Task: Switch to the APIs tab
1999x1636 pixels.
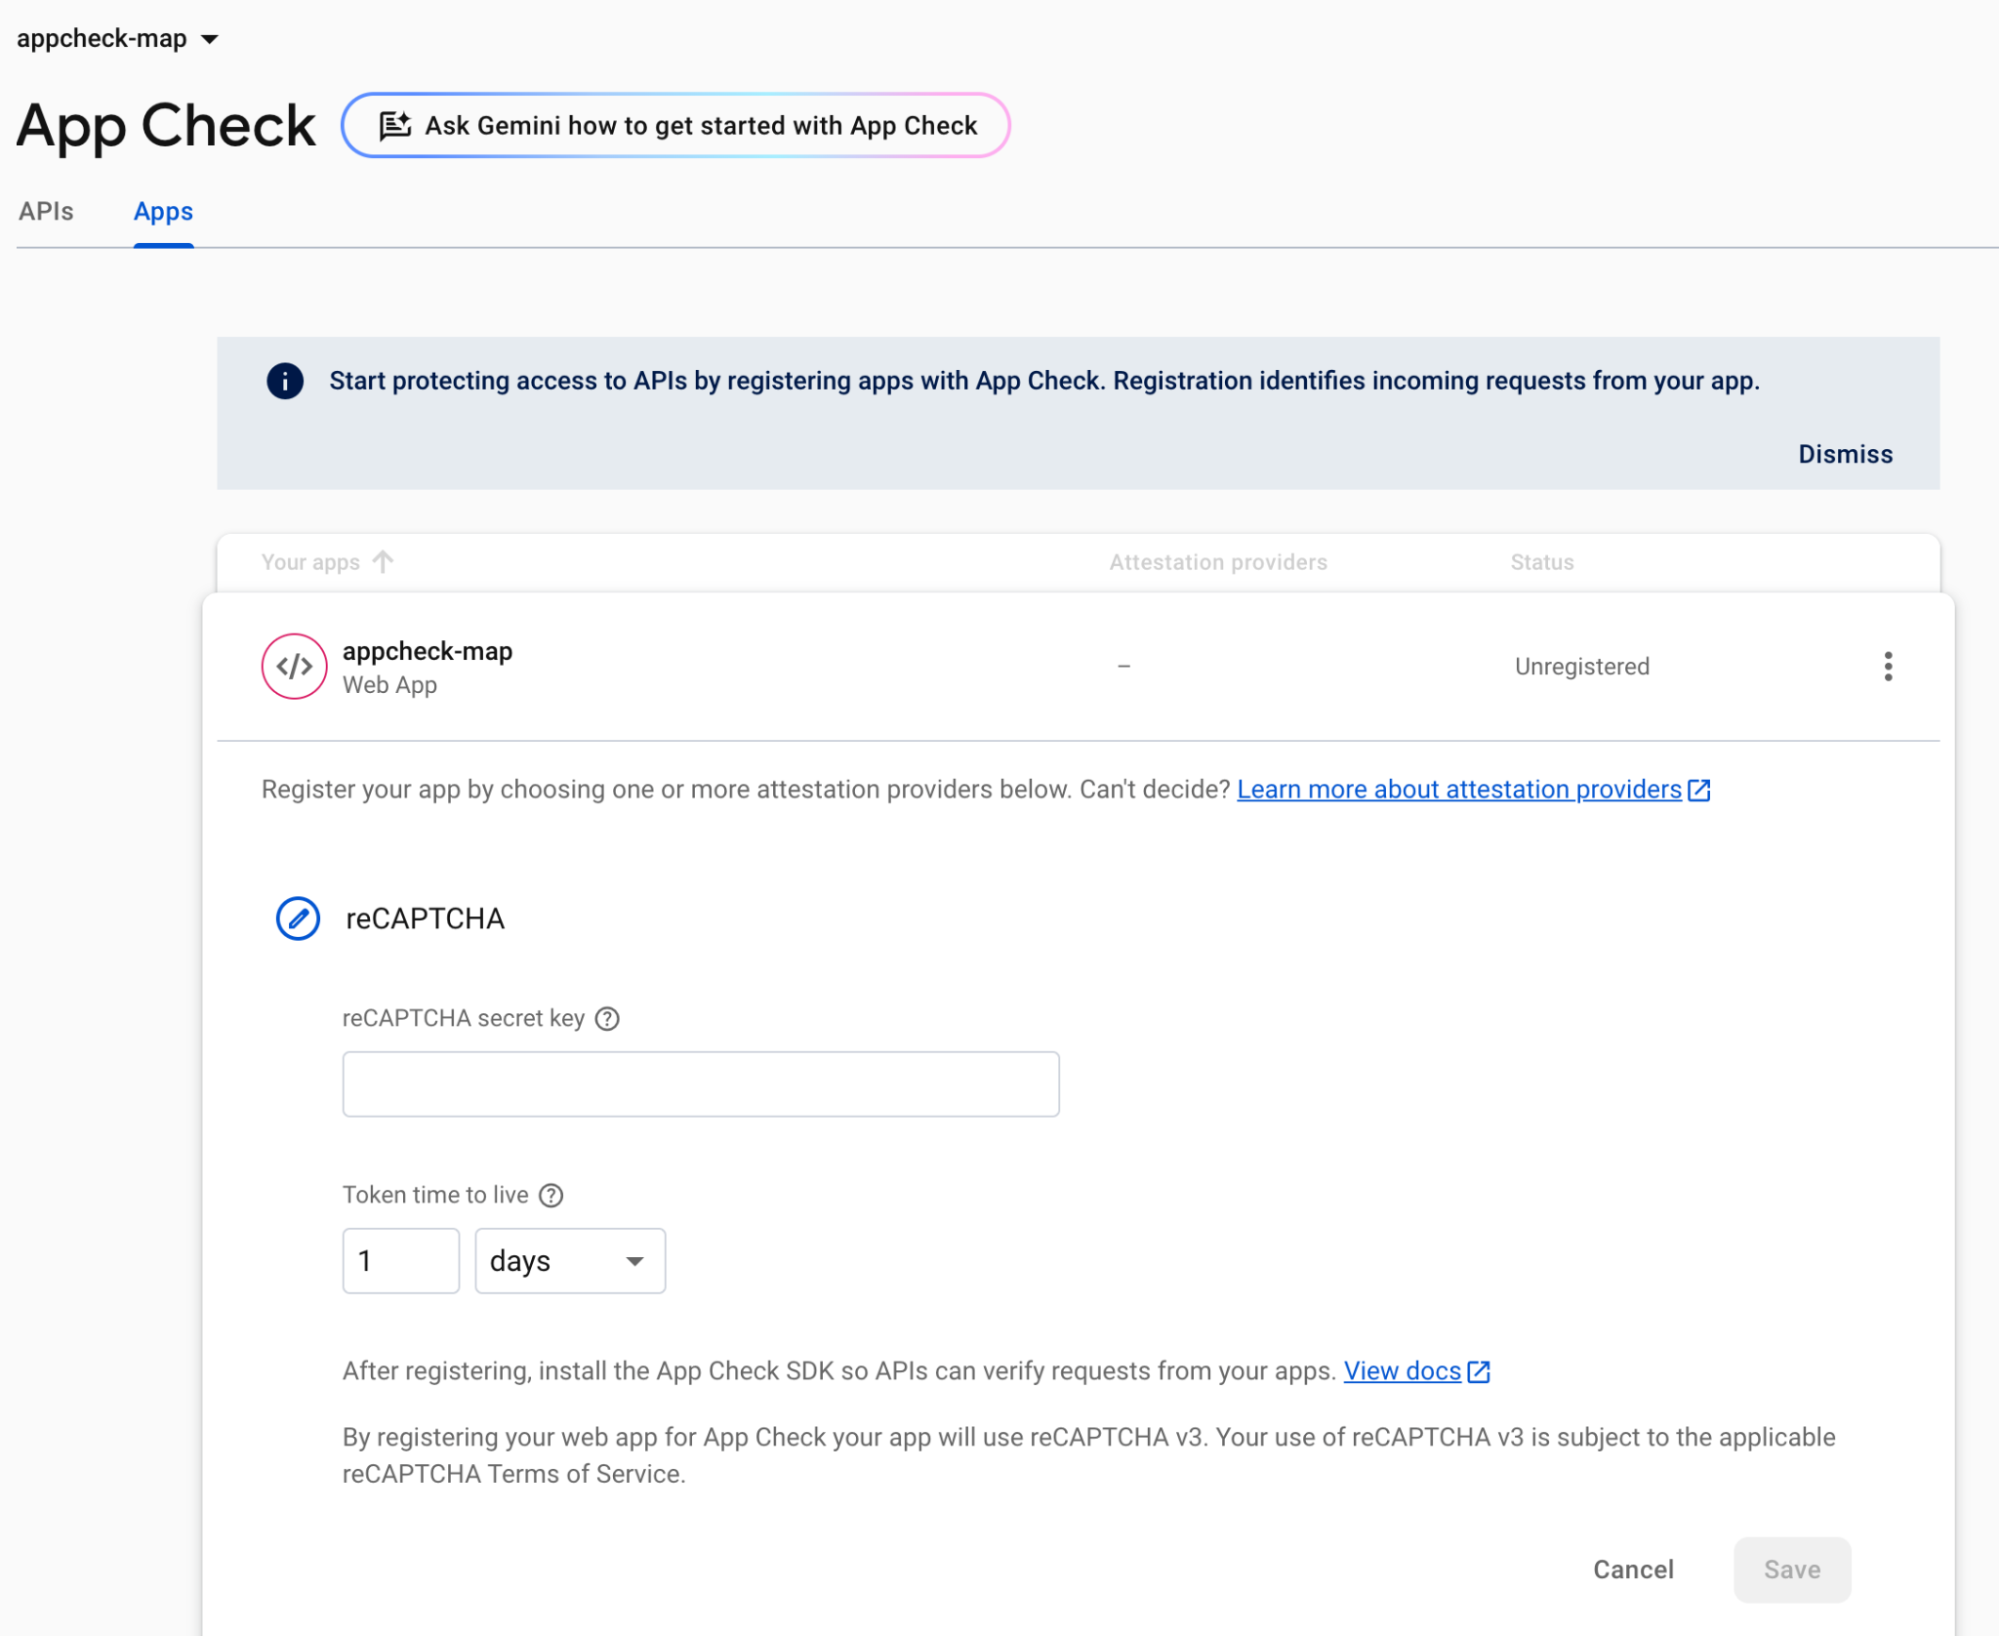Action: tap(46, 212)
